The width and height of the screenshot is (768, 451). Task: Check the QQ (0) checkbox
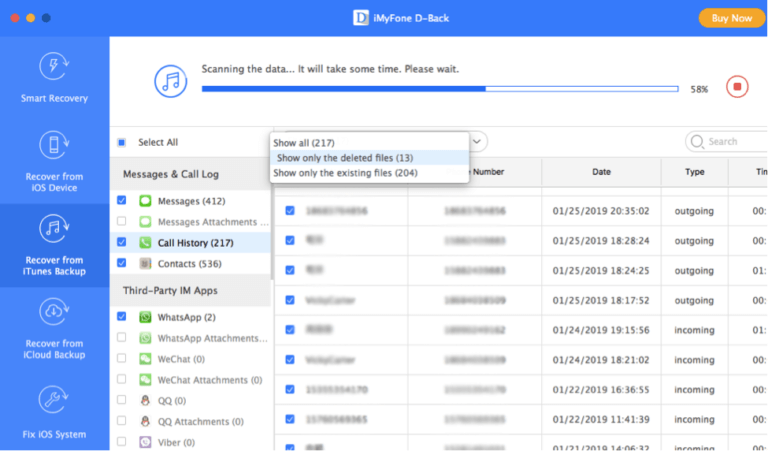click(121, 400)
